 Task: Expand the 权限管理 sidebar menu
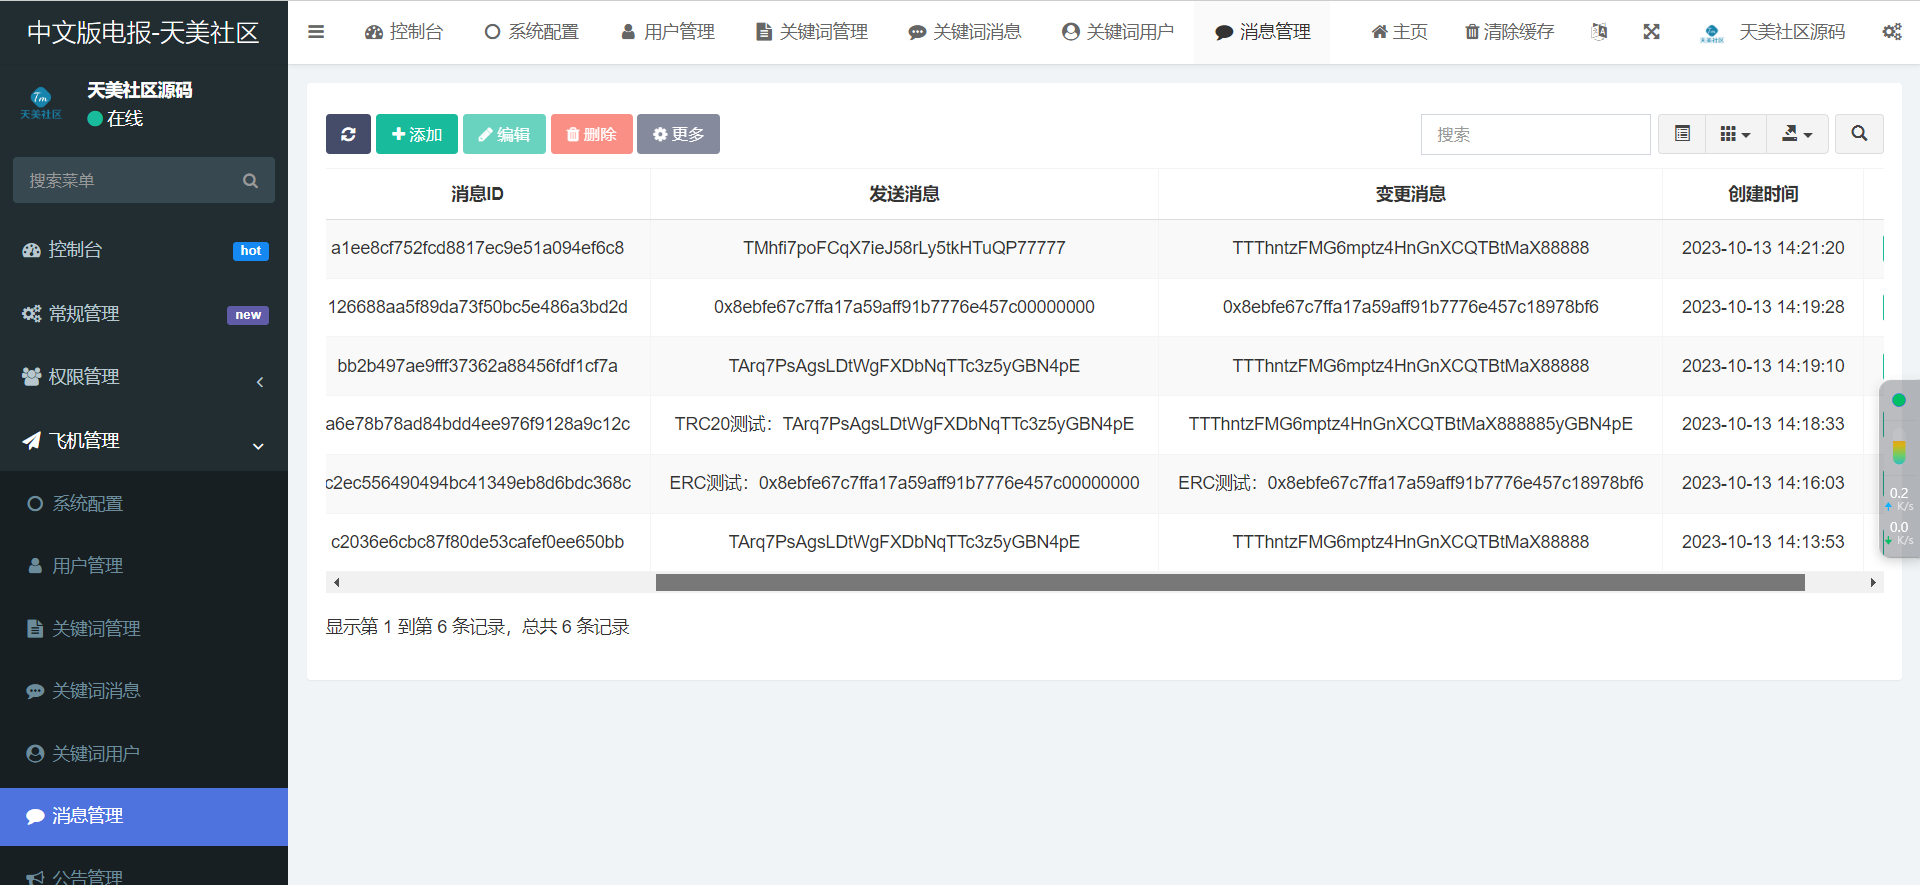144,377
